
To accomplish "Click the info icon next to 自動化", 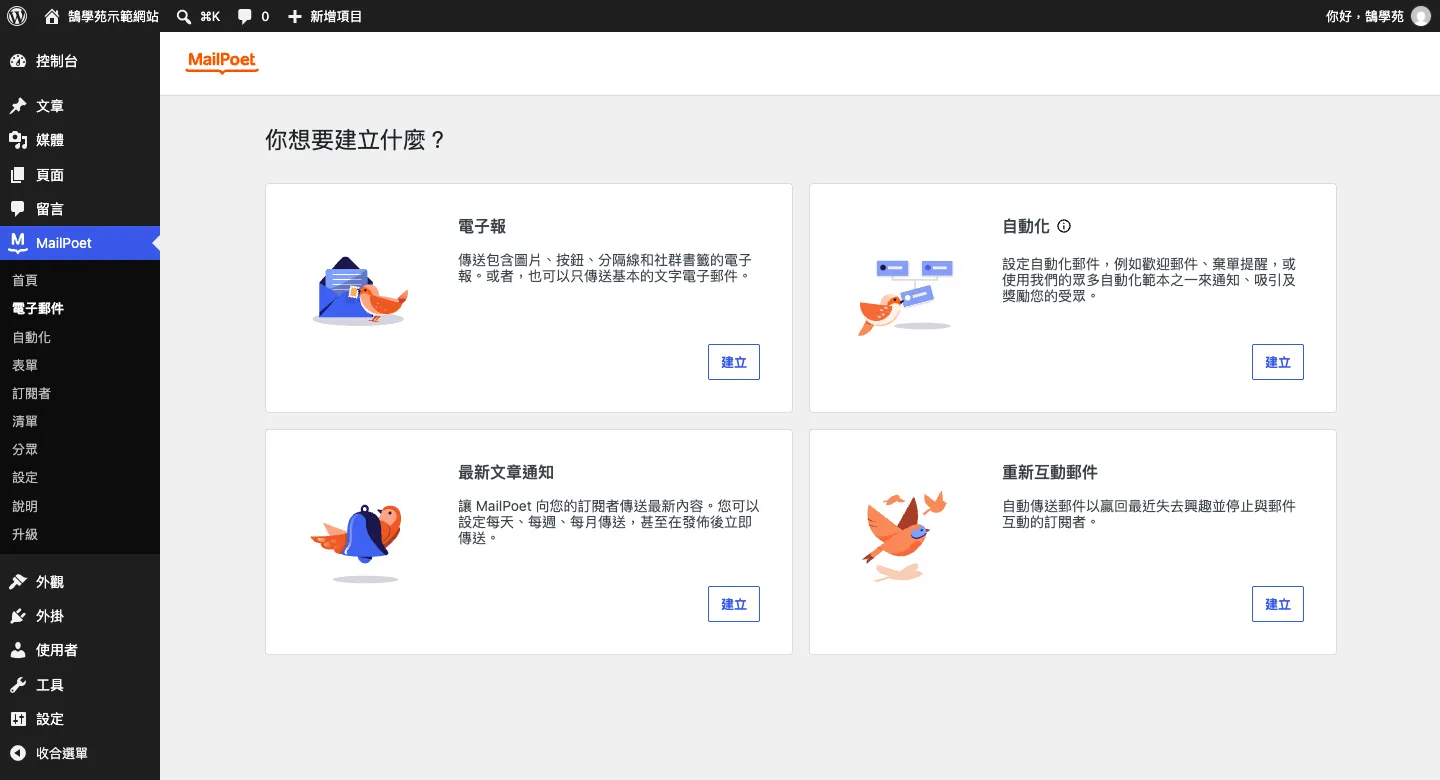I will tap(1064, 226).
